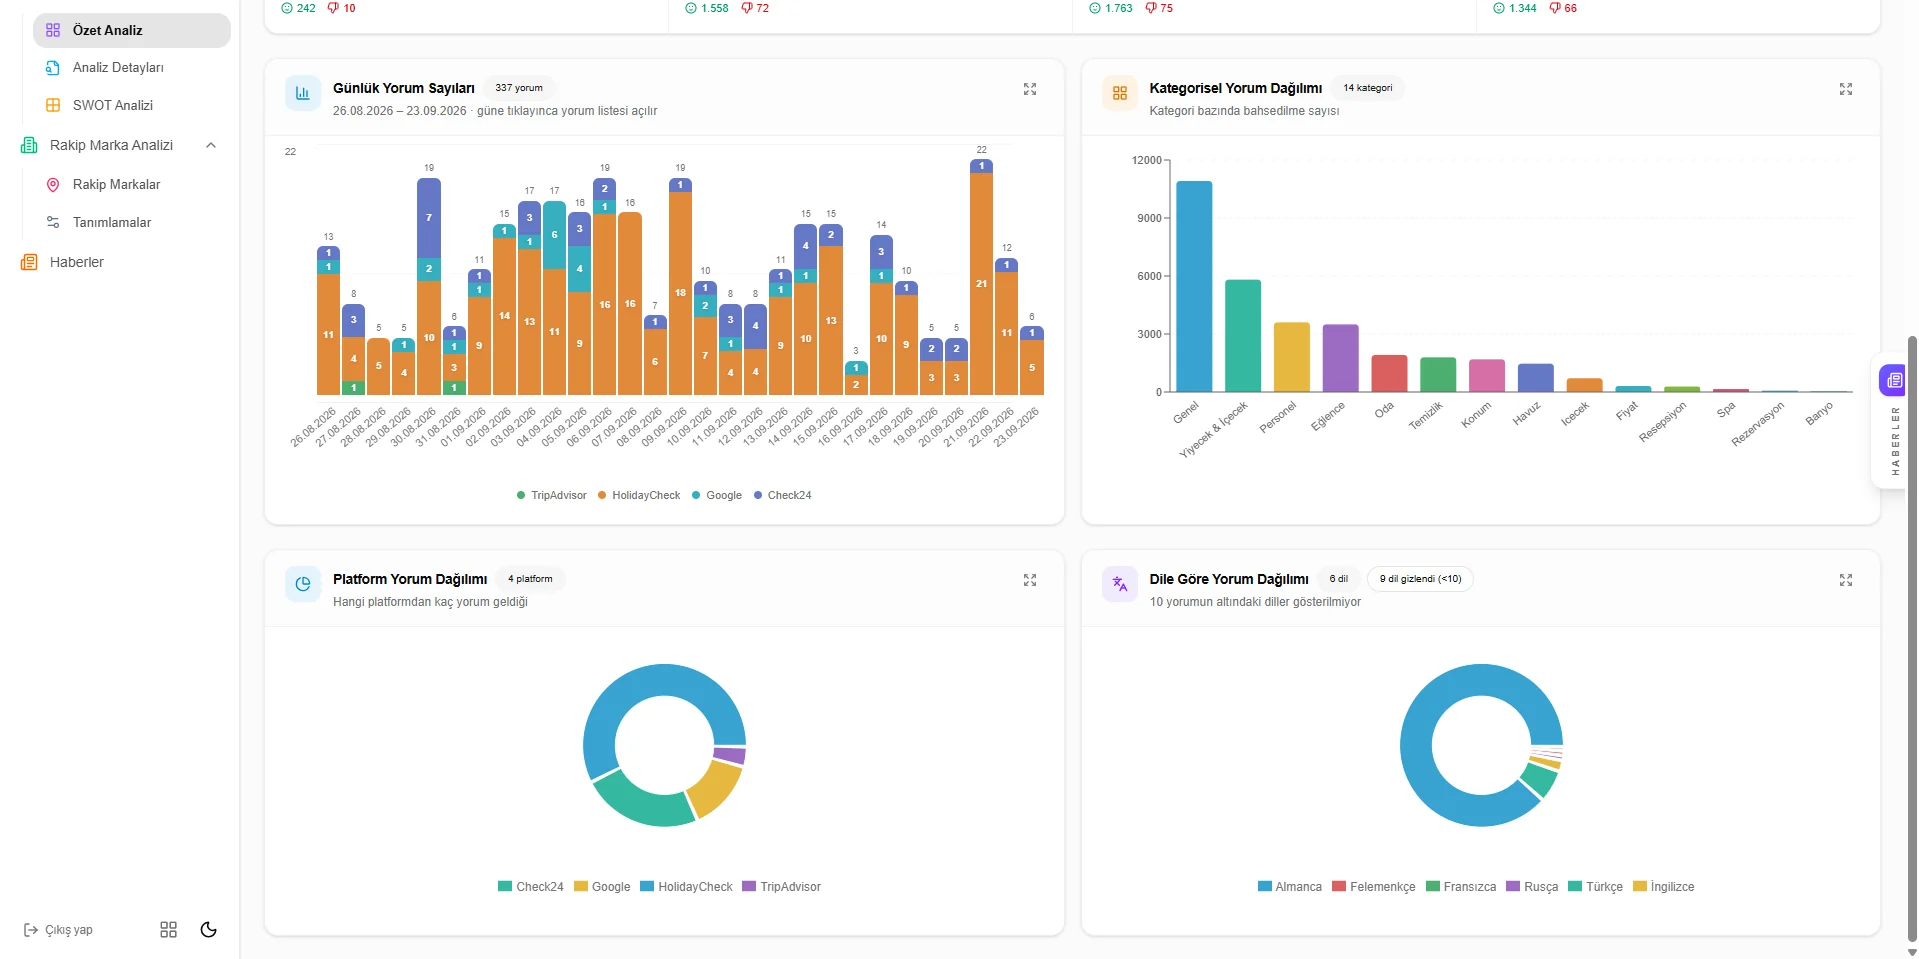The width and height of the screenshot is (1919, 959).
Task: Toggle TripAdvisor in the platform donut legend
Action: coord(782,887)
